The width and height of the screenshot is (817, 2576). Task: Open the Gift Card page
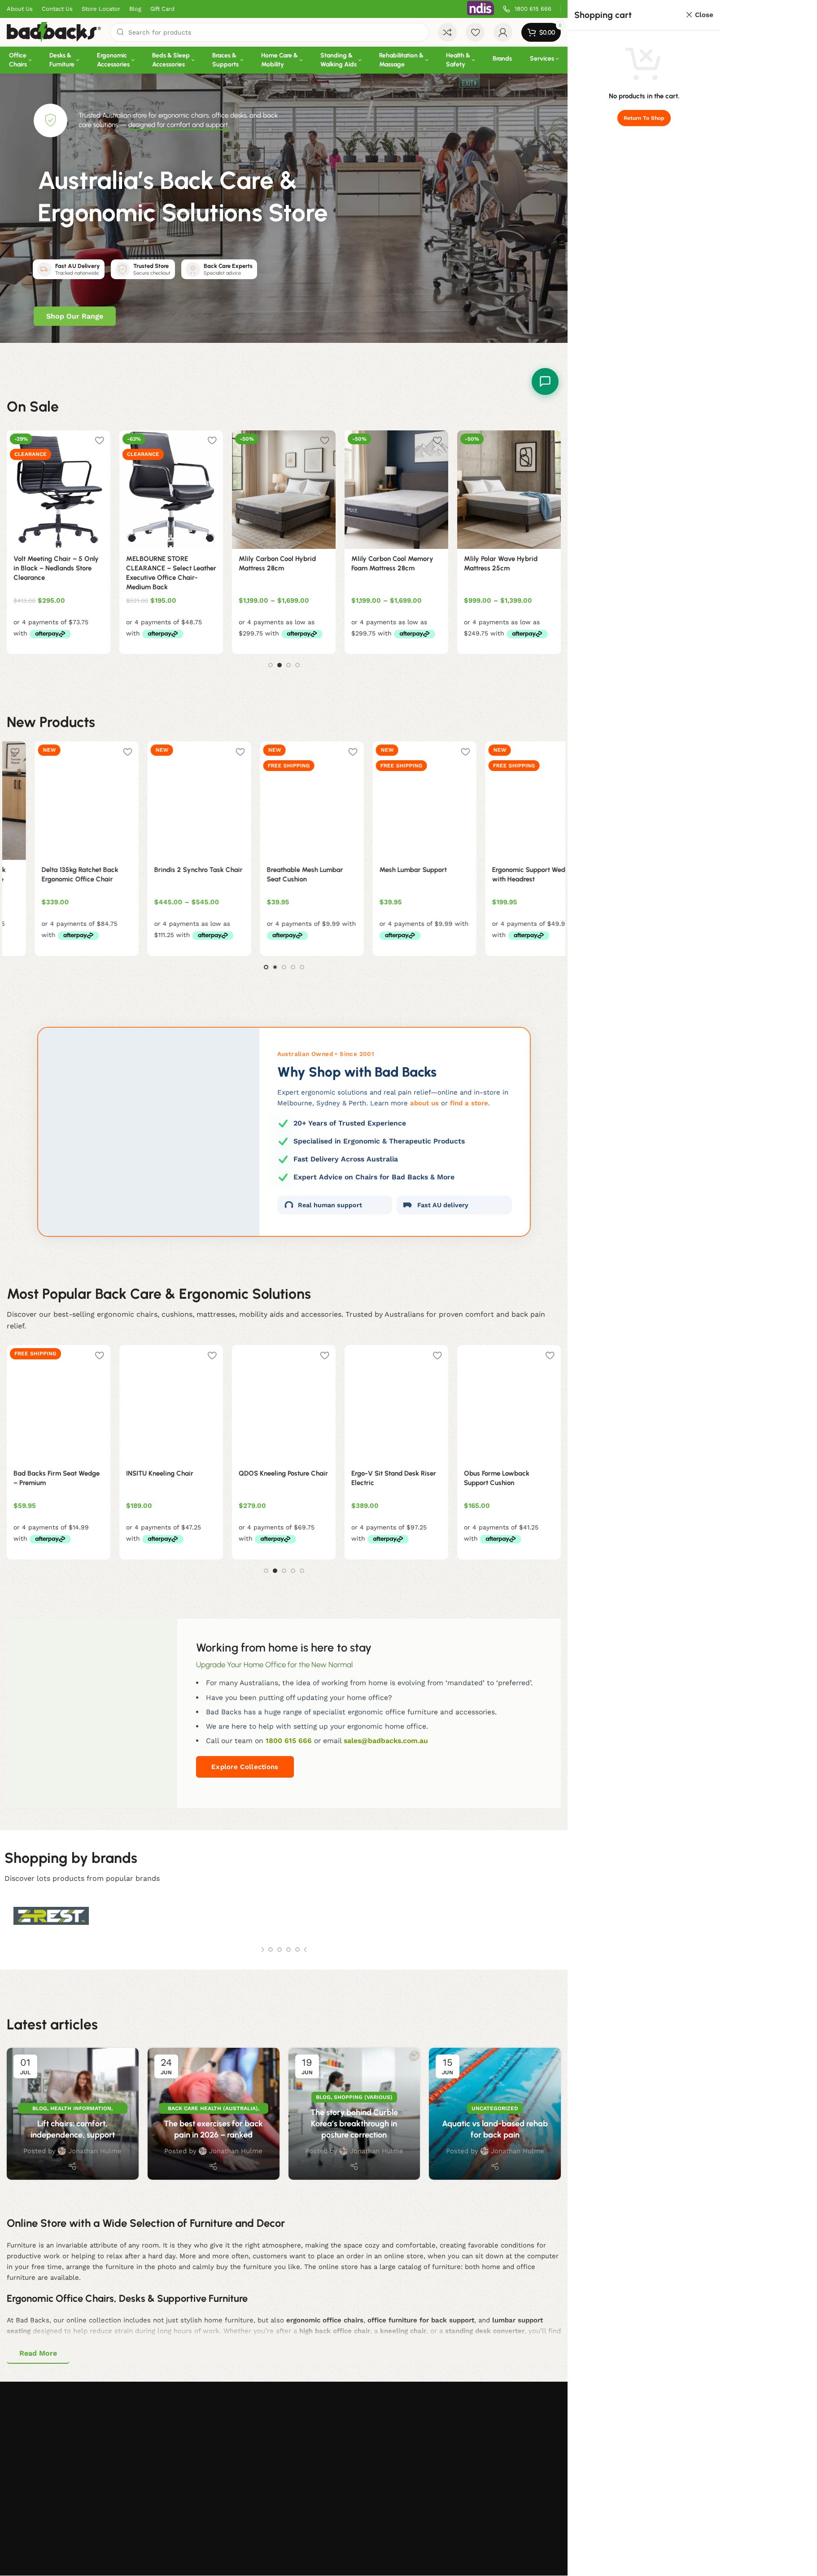pyautogui.click(x=162, y=9)
